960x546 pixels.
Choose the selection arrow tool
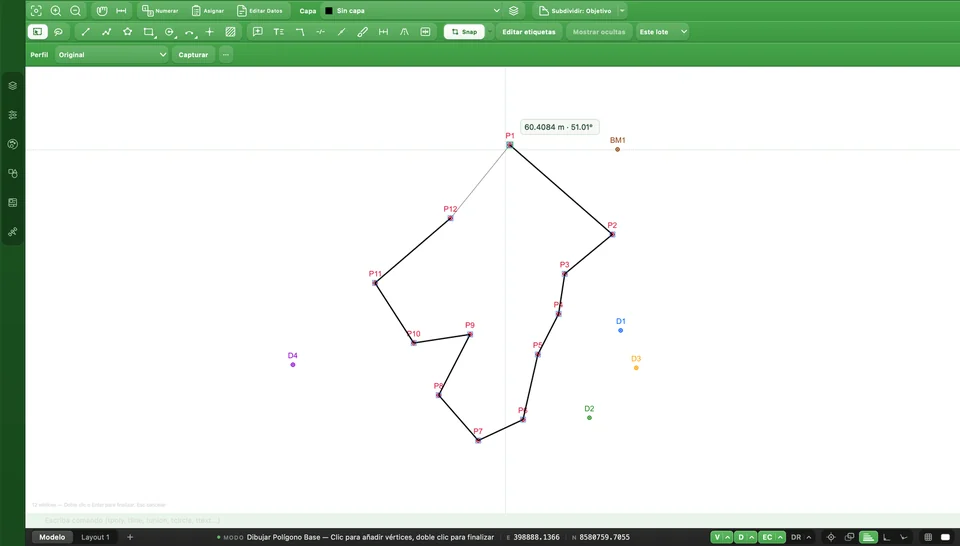pos(37,32)
